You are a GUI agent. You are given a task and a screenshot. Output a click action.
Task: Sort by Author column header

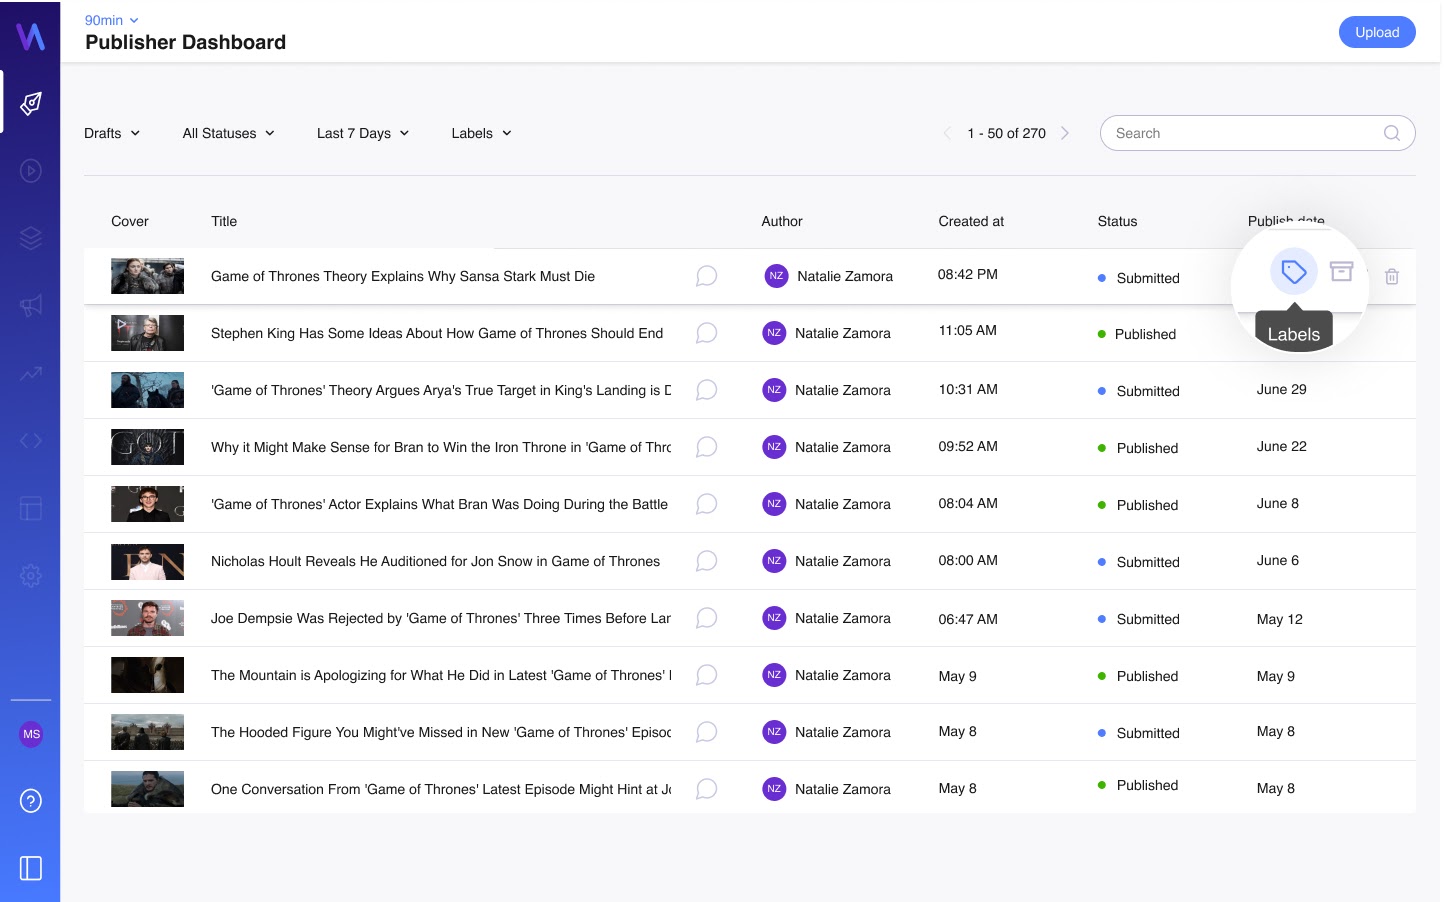tap(782, 221)
